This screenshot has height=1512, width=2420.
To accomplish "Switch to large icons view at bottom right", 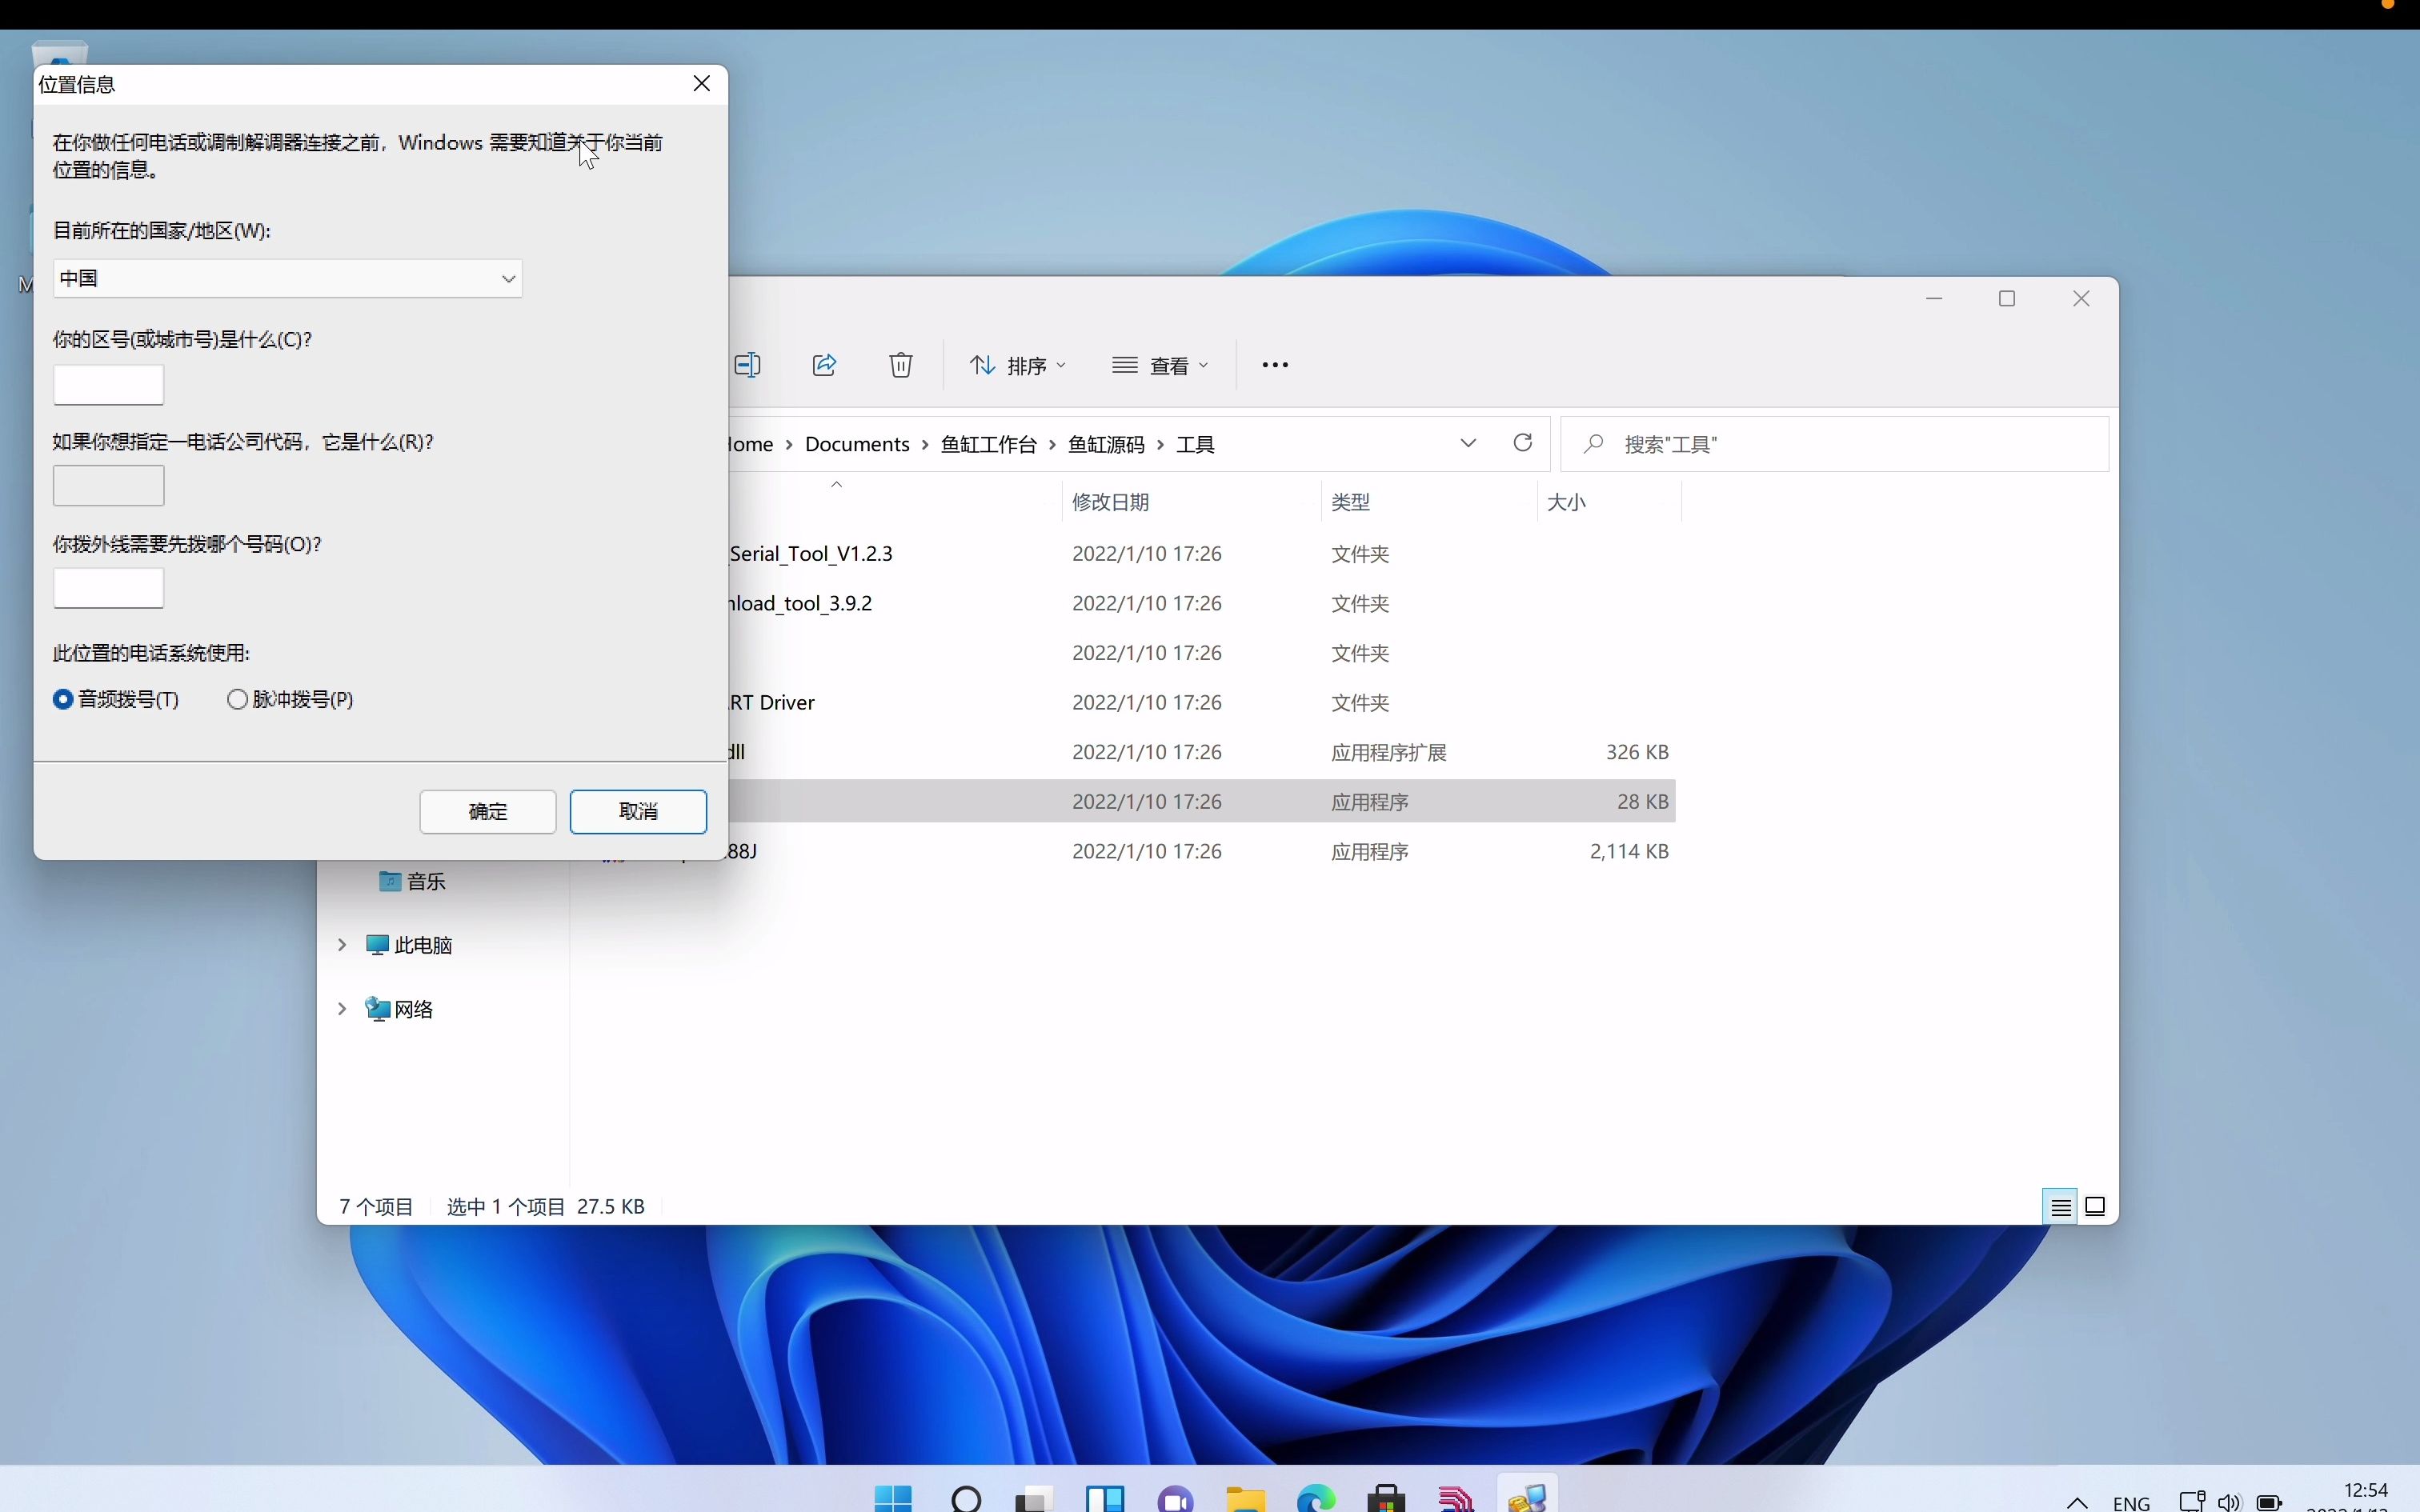I will (2096, 1206).
